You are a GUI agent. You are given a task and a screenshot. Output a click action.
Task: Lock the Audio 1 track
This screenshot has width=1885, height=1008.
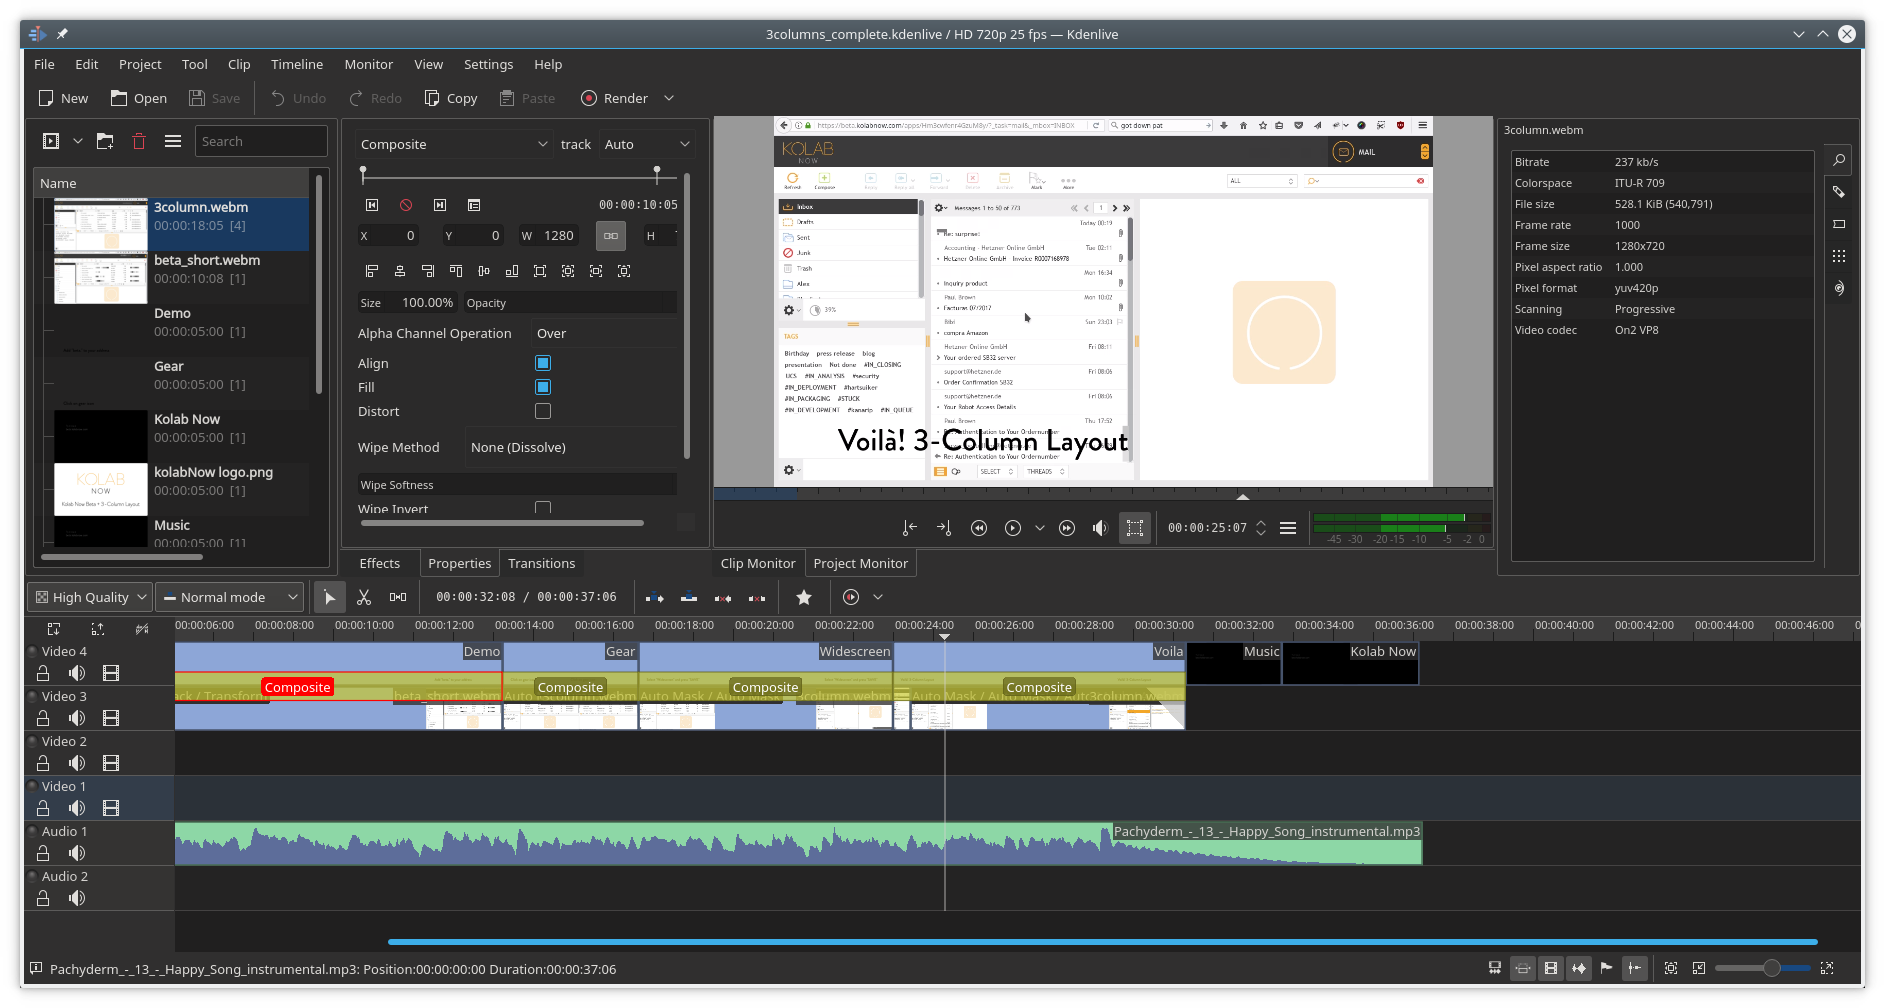tap(43, 853)
